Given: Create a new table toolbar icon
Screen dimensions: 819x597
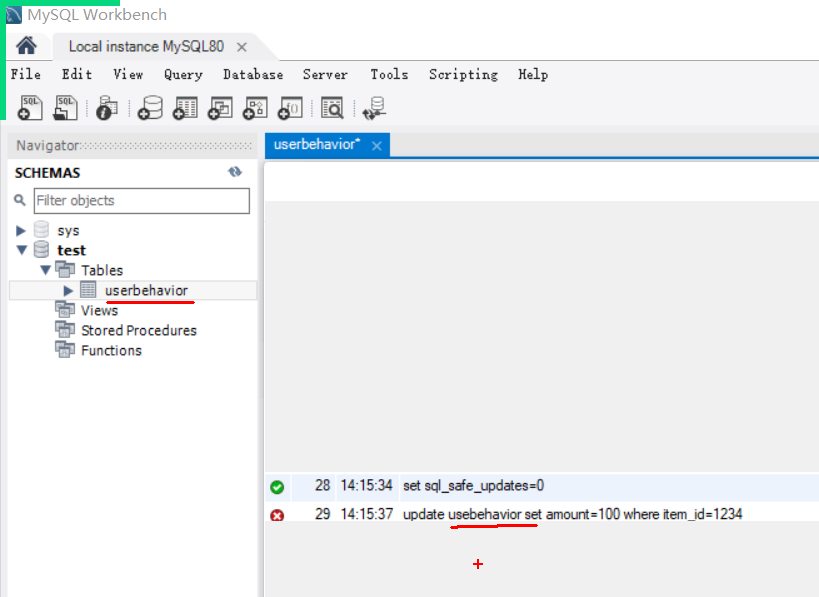Looking at the screenshot, I should [x=185, y=108].
